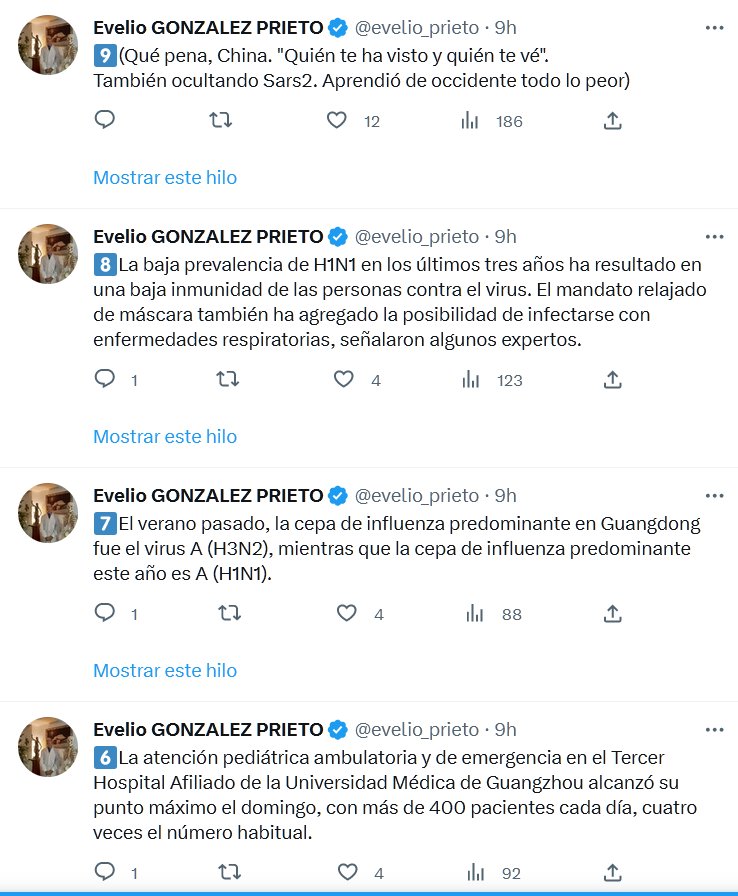Like the Guangdong influenza strain tweet
The image size is (738, 896).
tap(344, 614)
